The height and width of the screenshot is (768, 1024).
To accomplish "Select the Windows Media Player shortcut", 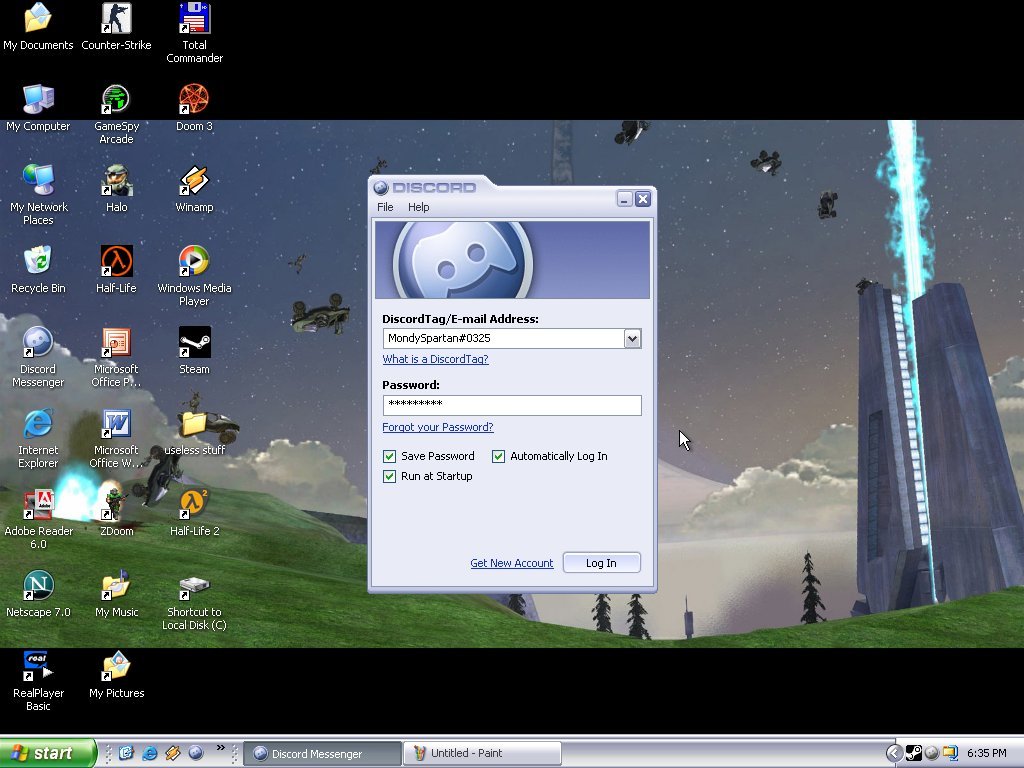I will 194,276.
